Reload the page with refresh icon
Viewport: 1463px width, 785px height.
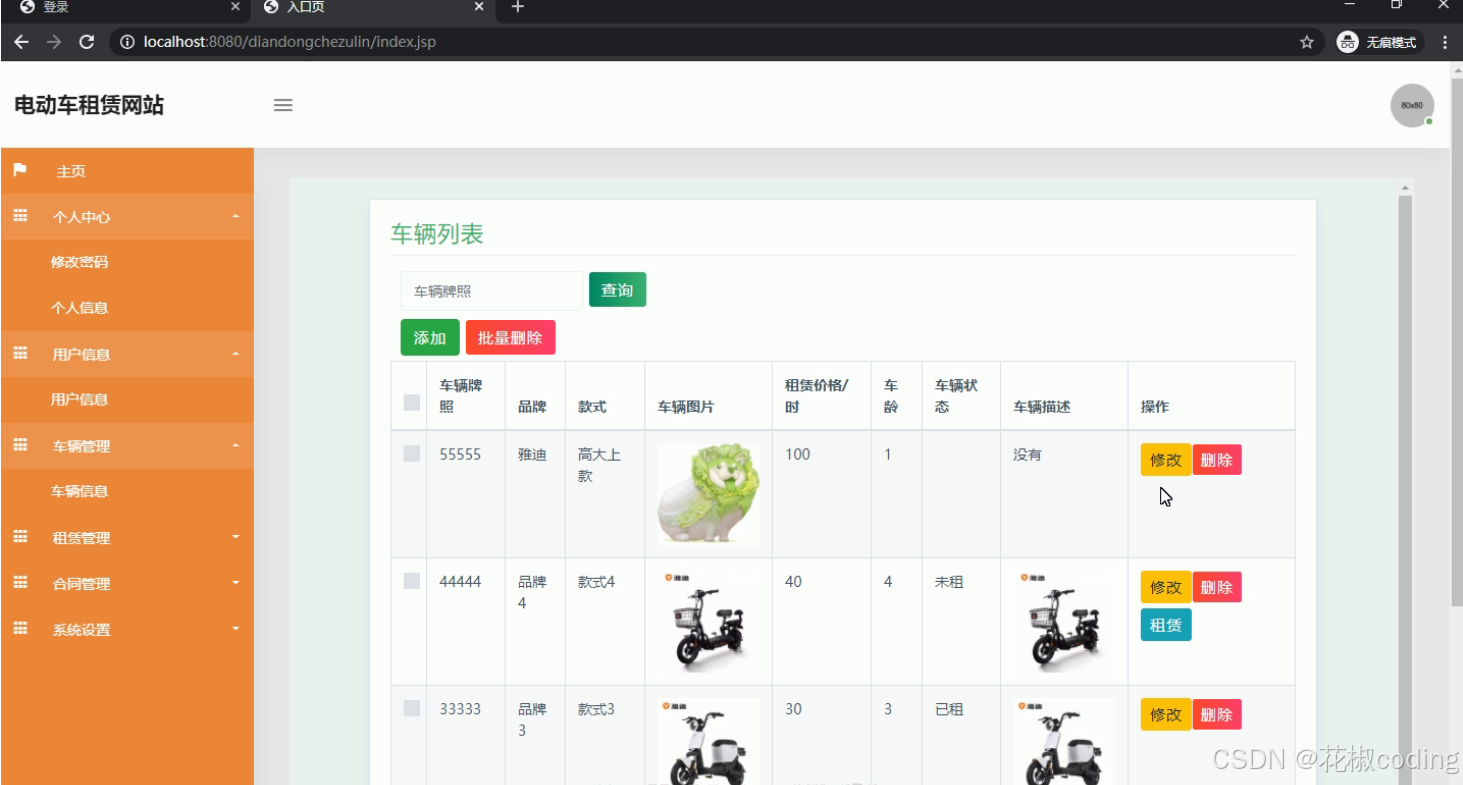click(x=86, y=42)
